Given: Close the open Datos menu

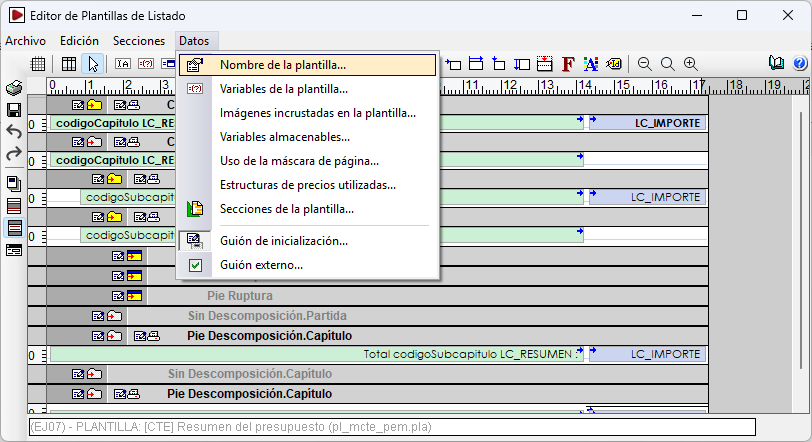Looking at the screenshot, I should pos(194,41).
